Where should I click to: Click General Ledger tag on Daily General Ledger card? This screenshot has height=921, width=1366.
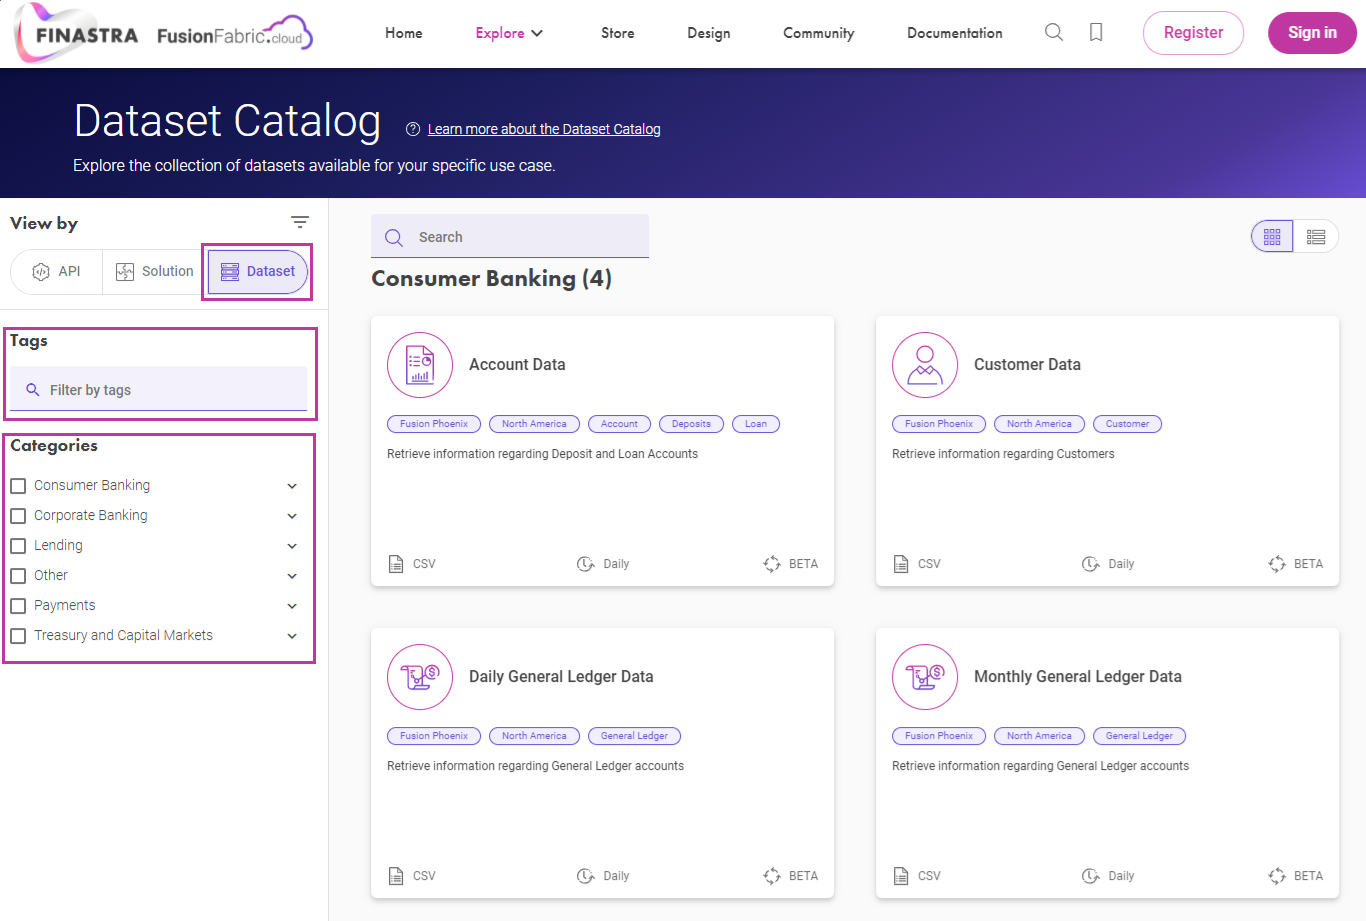[x=634, y=736]
